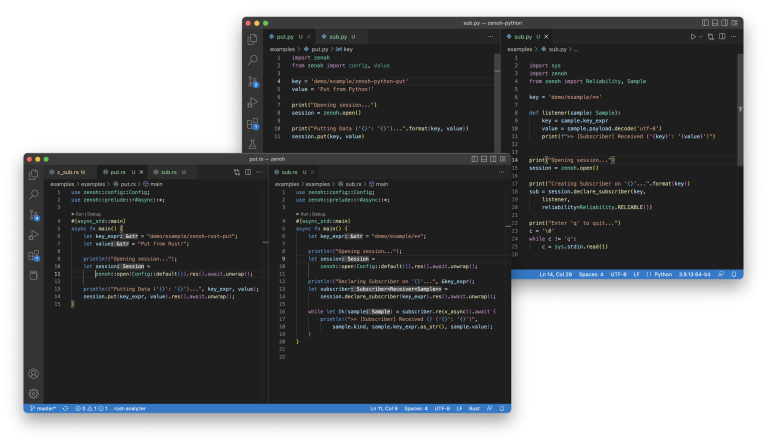Open Source Control in the zenoh-python window
Image resolution: width=768 pixels, height=444 pixels.
coord(253,81)
